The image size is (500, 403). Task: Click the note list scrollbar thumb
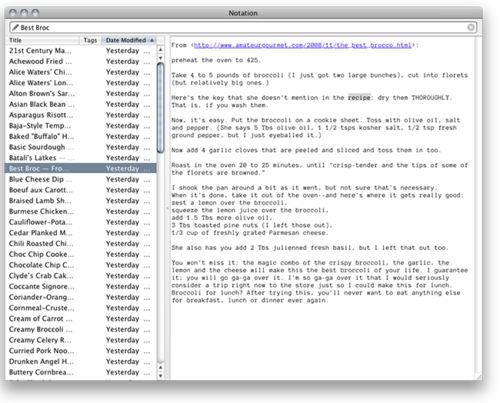coord(160,108)
